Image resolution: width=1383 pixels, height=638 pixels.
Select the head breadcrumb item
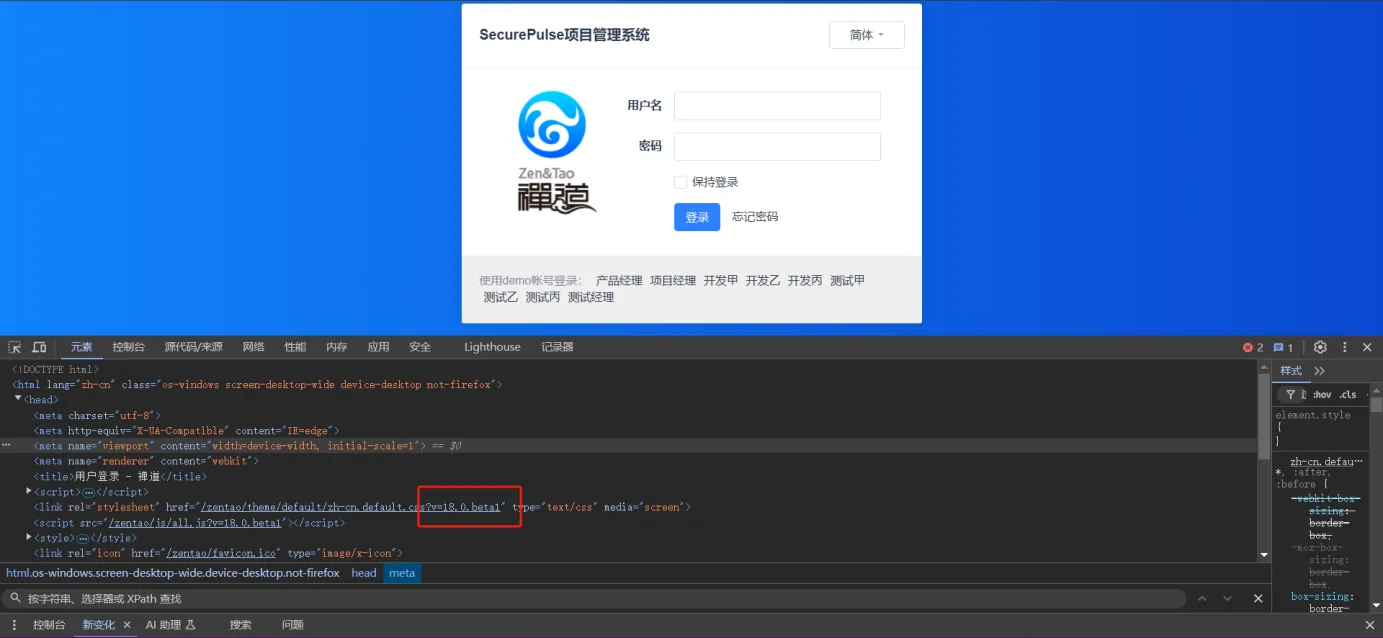[364, 573]
